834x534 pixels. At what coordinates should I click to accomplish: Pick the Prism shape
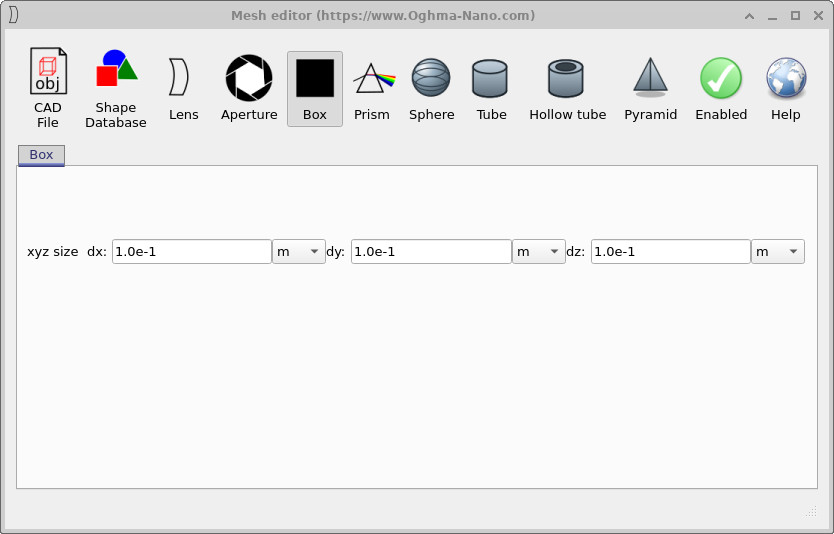click(x=372, y=88)
